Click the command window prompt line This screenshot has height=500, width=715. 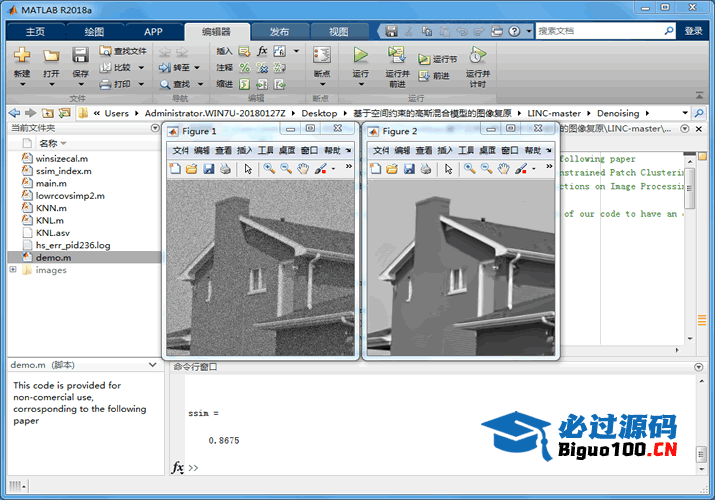click(x=440, y=468)
